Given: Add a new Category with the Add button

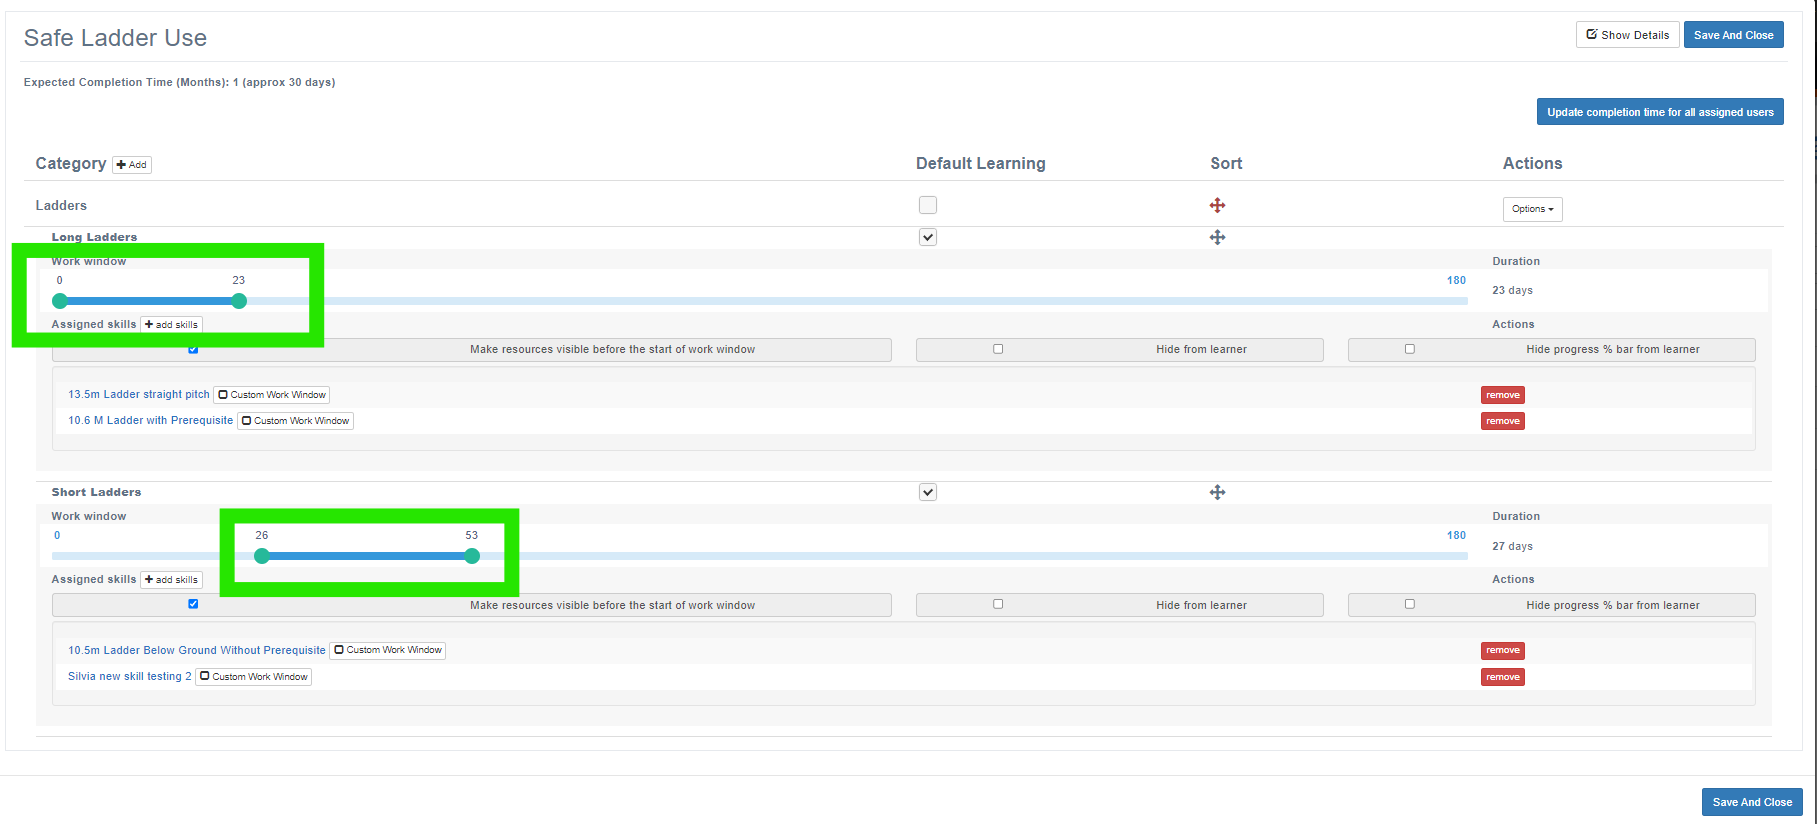Looking at the screenshot, I should pos(132,165).
